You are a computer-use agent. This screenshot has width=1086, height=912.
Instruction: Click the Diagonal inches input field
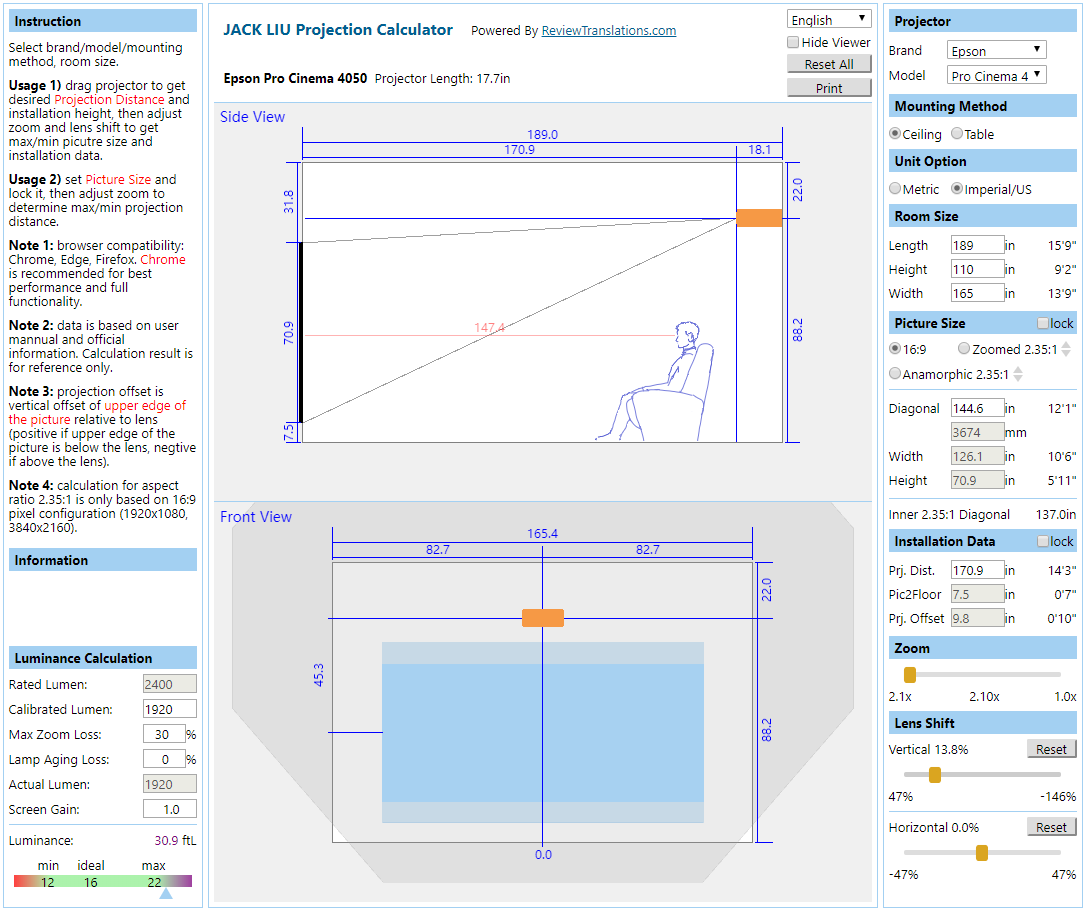pyautogui.click(x=977, y=409)
